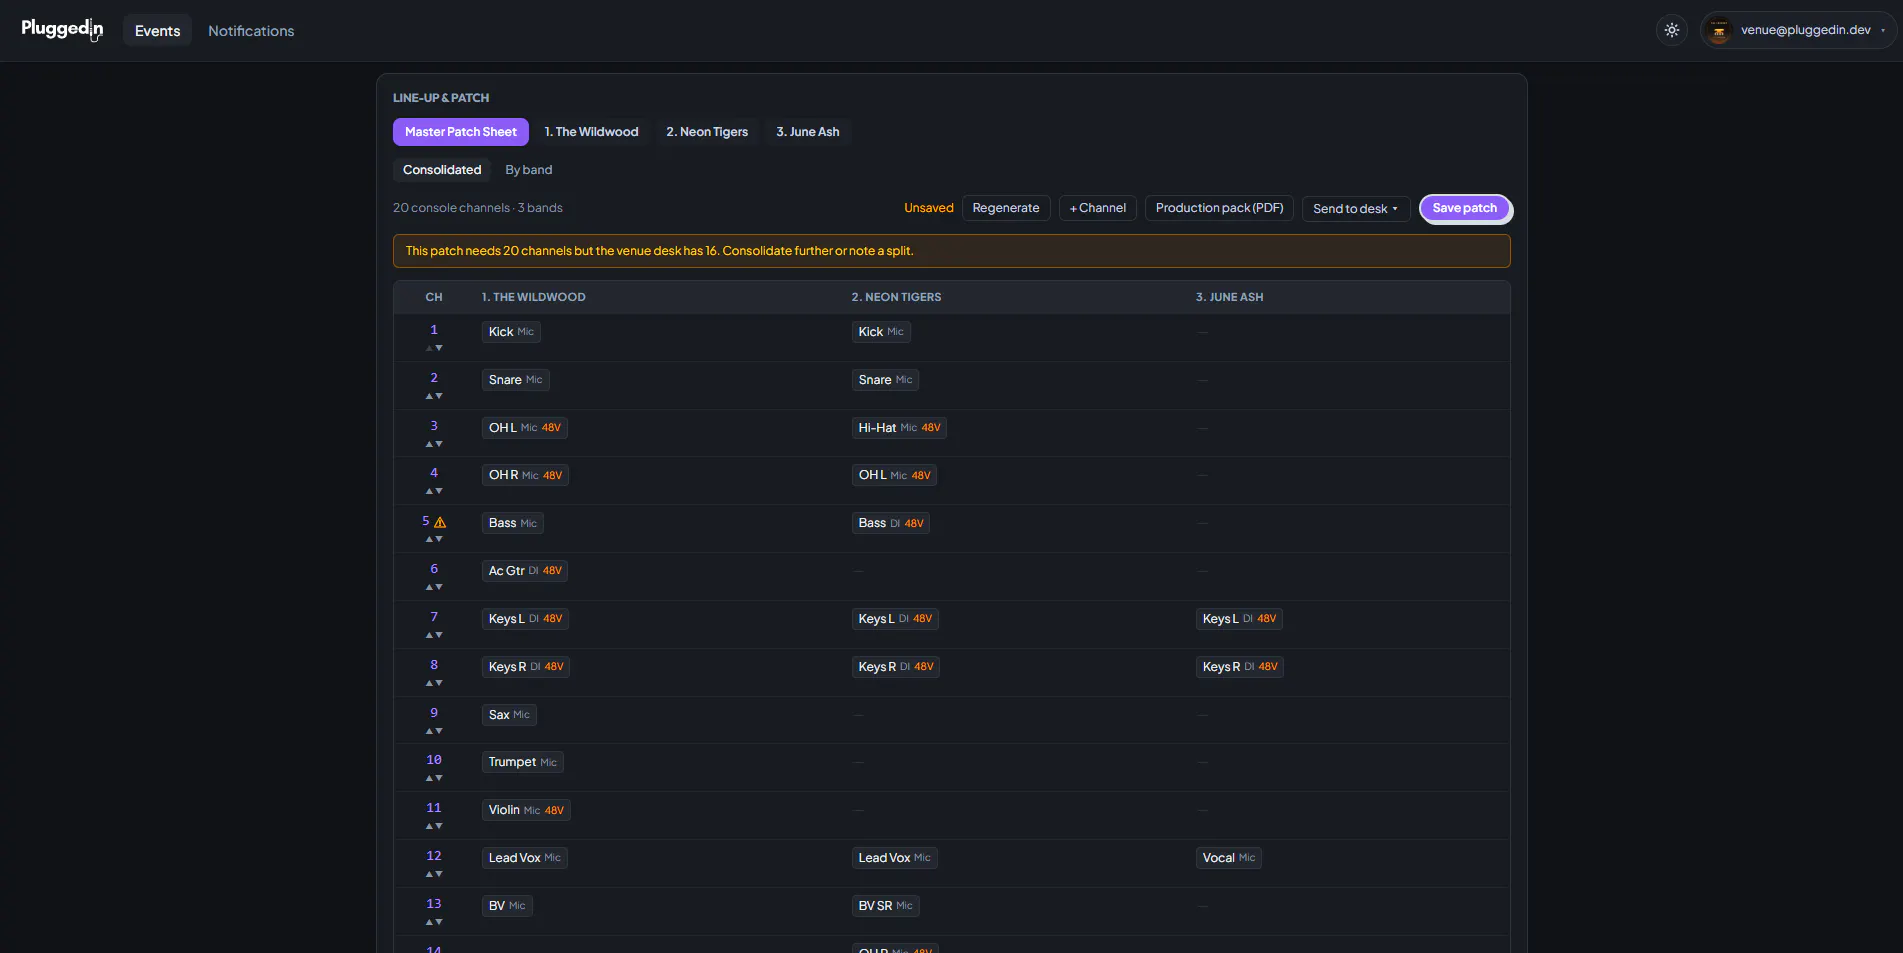Image resolution: width=1903 pixels, height=953 pixels.
Task: Move channel 6 down with its arrow
Action: (x=439, y=587)
